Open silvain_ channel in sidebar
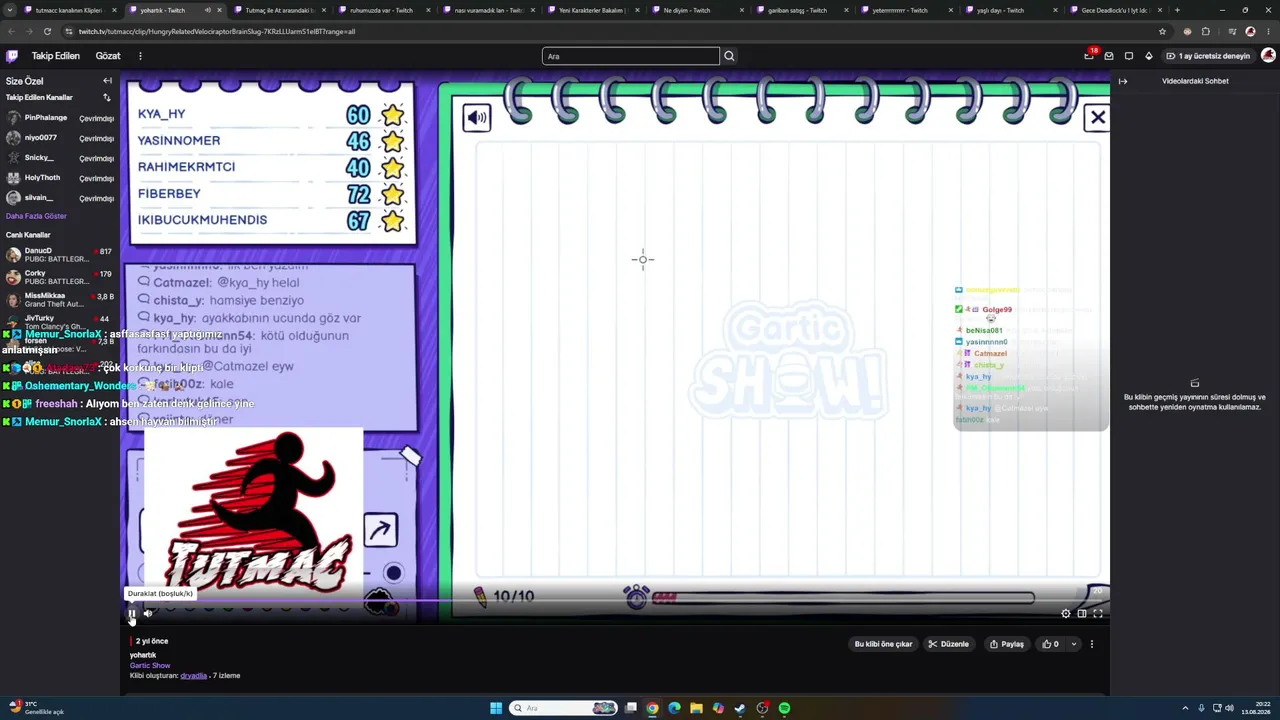This screenshot has height=720, width=1280. (x=60, y=198)
